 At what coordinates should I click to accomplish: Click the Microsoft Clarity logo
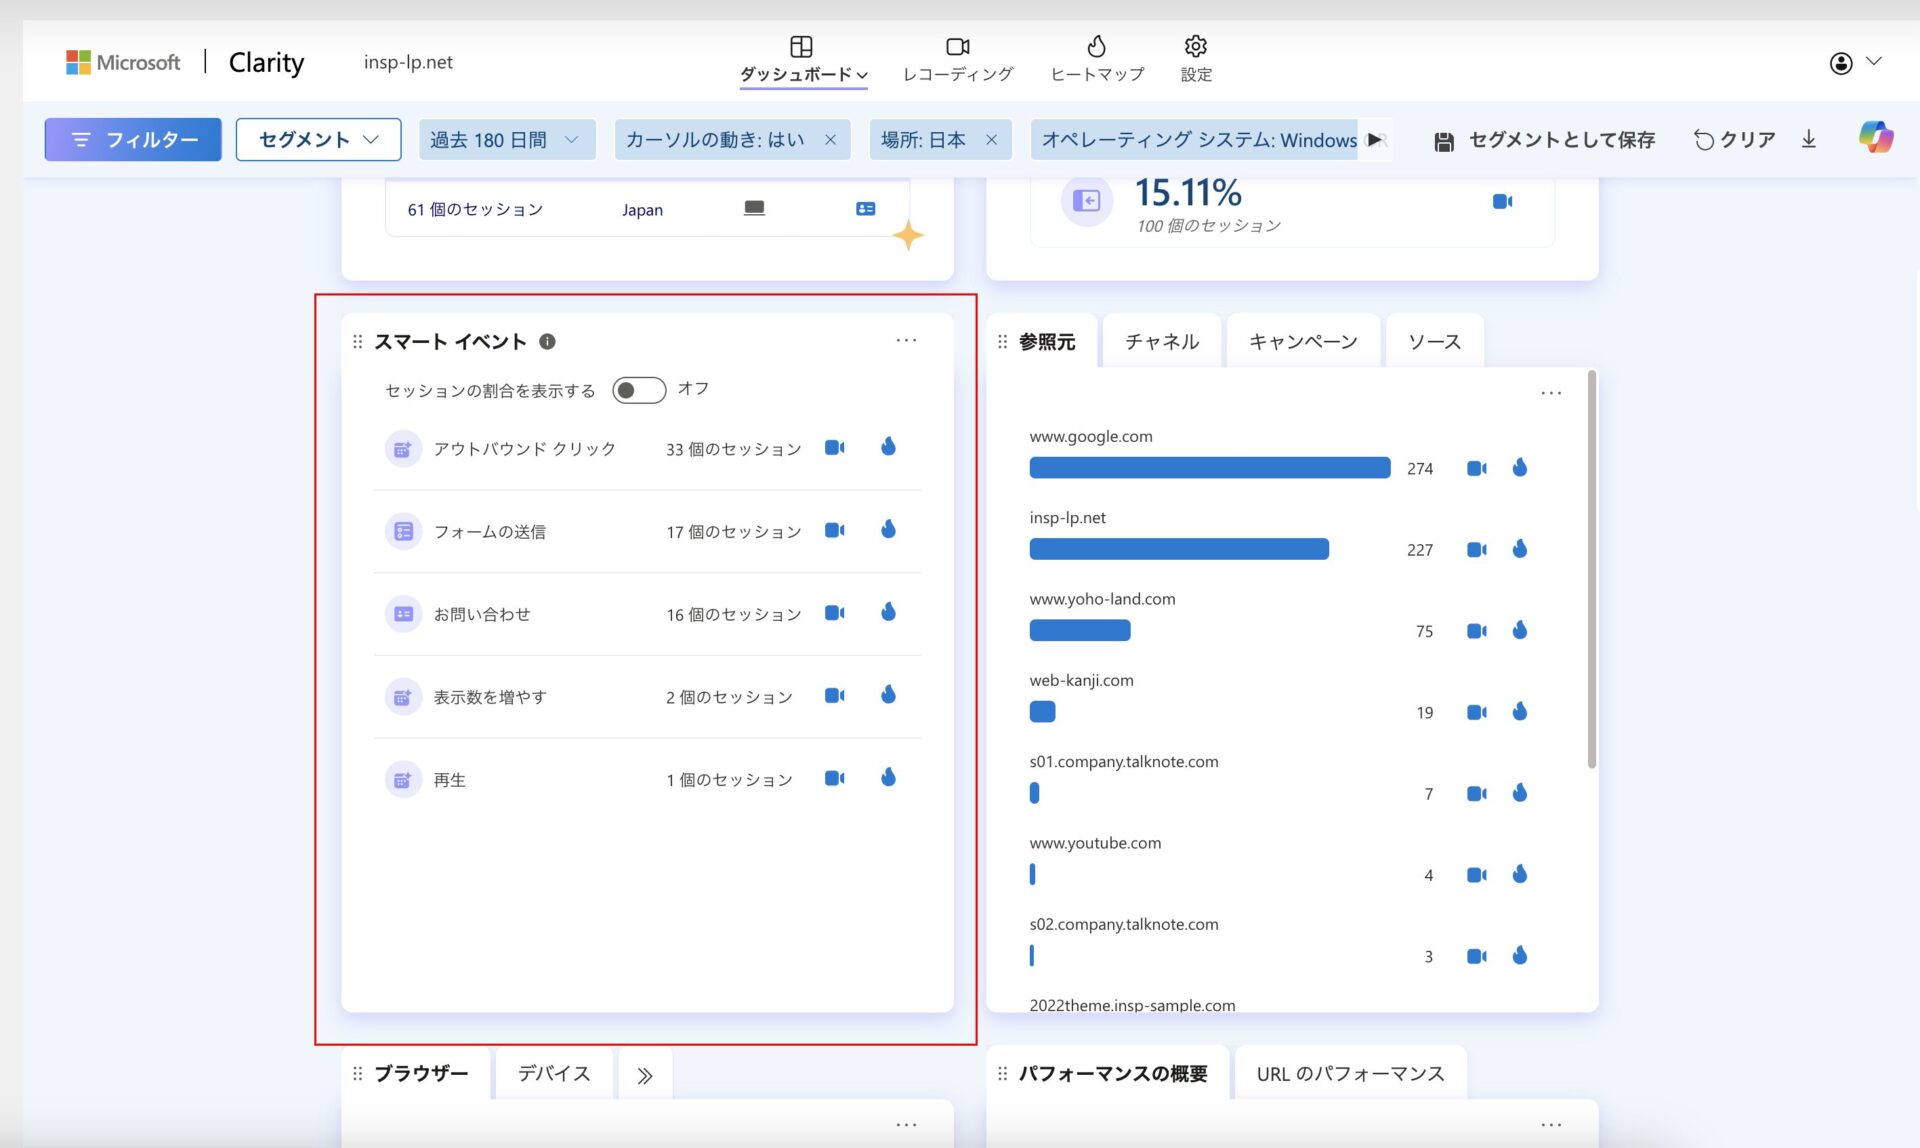coord(185,62)
